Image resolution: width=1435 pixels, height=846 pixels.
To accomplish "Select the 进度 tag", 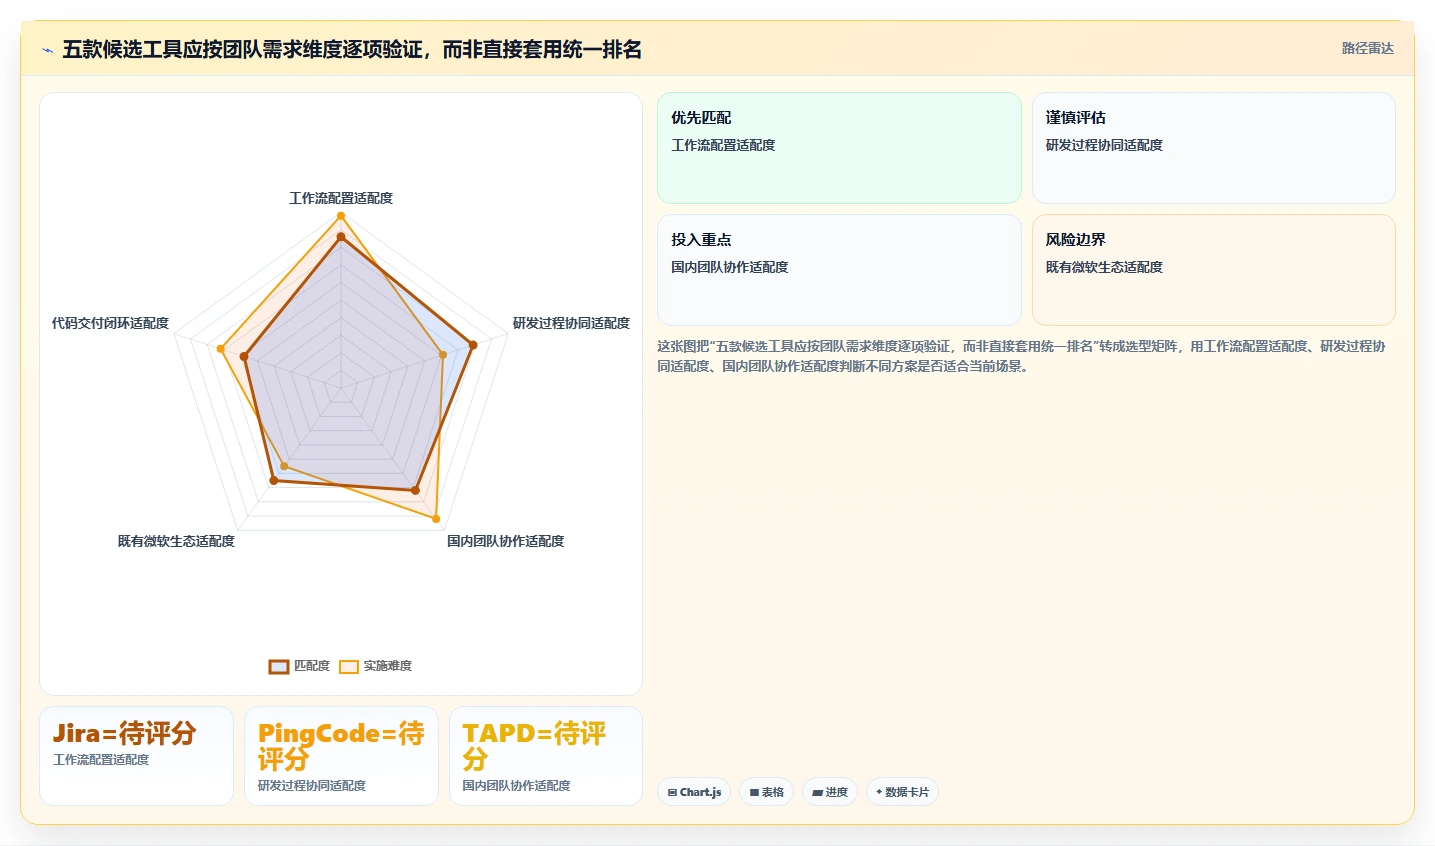I will (830, 792).
